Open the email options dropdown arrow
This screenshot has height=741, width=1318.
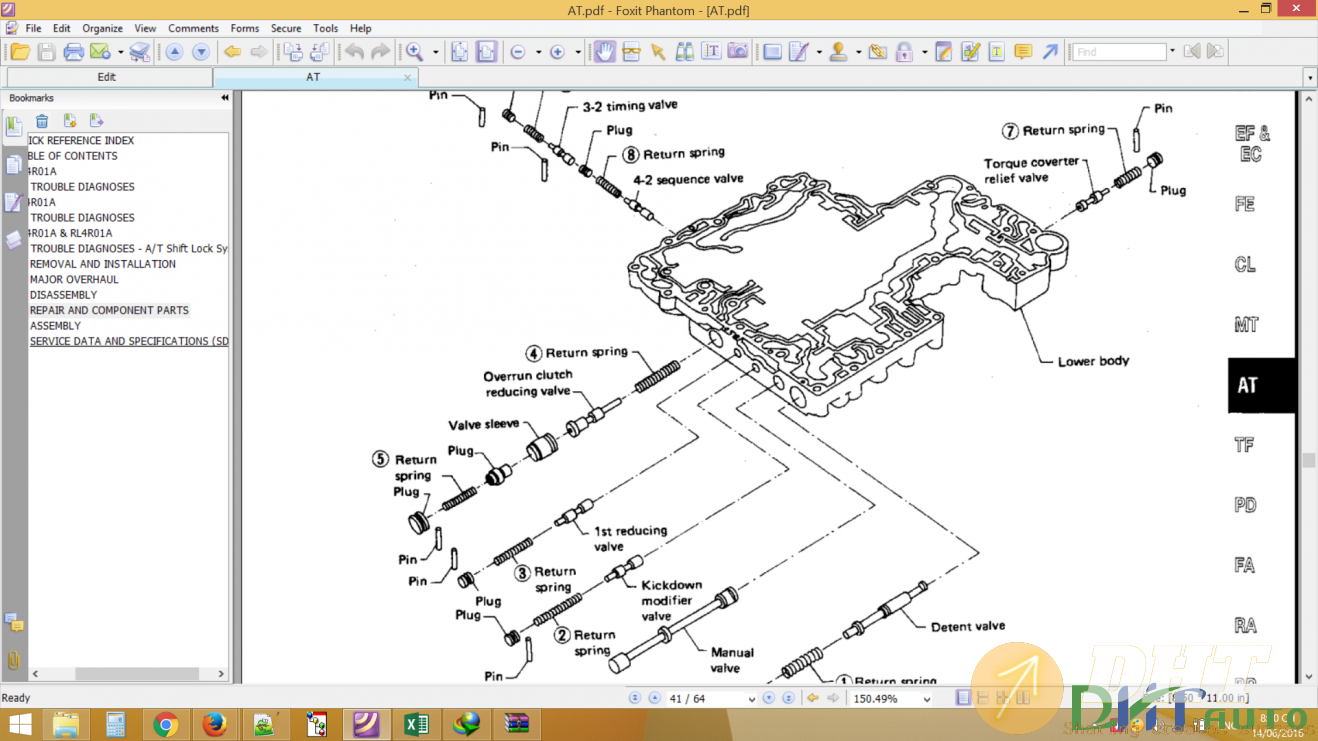pyautogui.click(x=121, y=52)
